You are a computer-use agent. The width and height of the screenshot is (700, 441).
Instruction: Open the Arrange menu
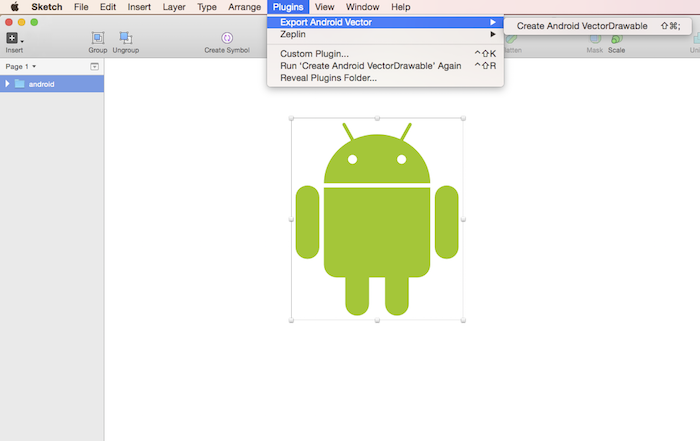click(x=244, y=7)
